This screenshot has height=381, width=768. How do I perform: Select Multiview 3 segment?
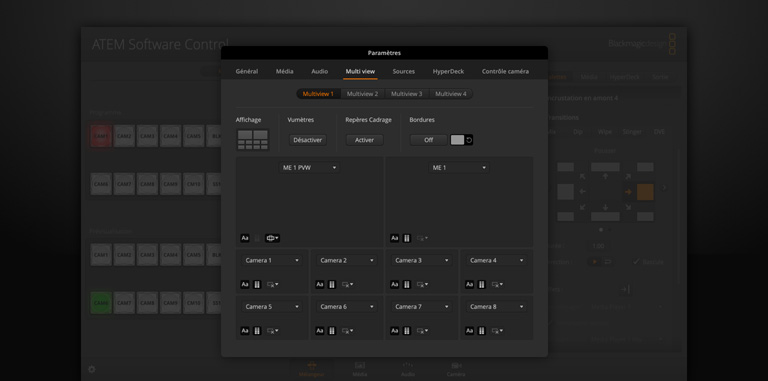coord(407,94)
